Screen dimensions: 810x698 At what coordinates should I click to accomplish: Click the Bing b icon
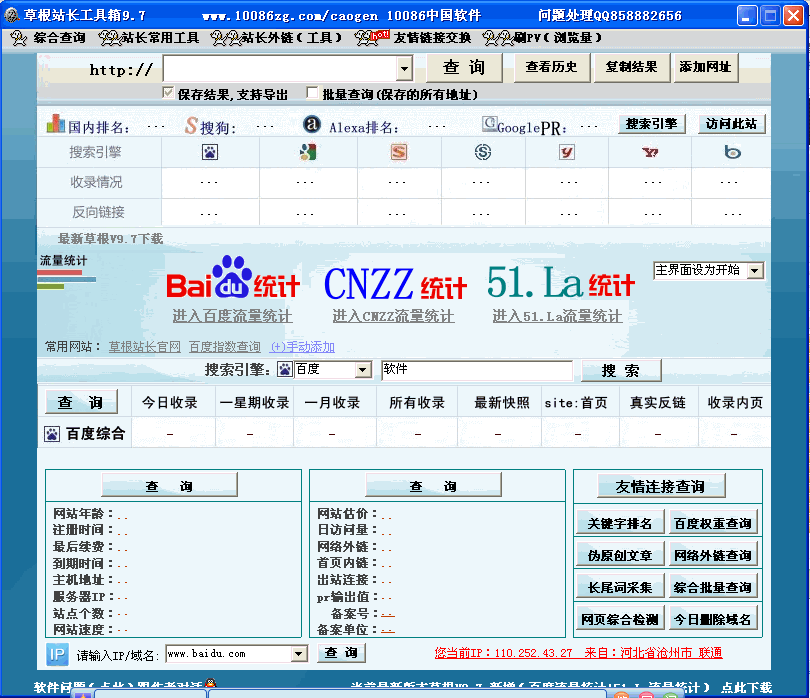(732, 152)
